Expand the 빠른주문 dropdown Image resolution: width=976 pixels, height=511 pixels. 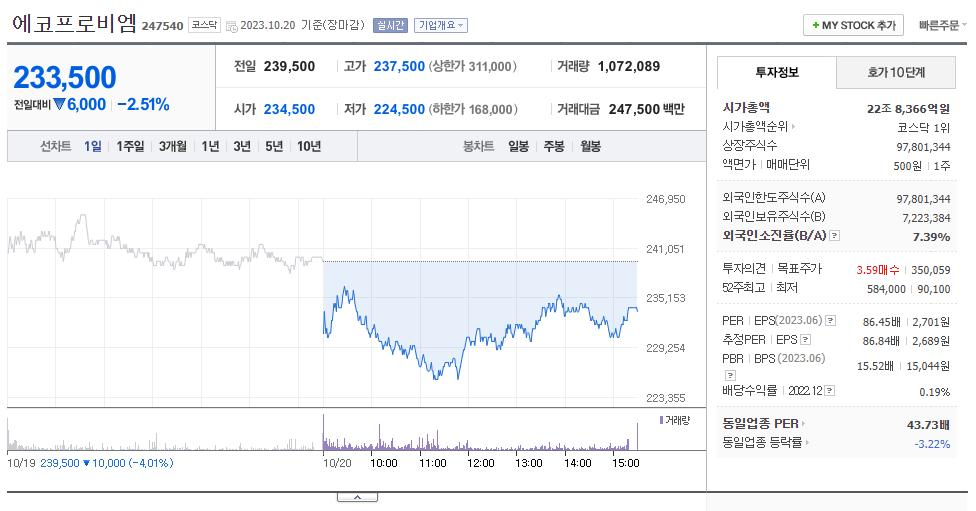coord(942,26)
